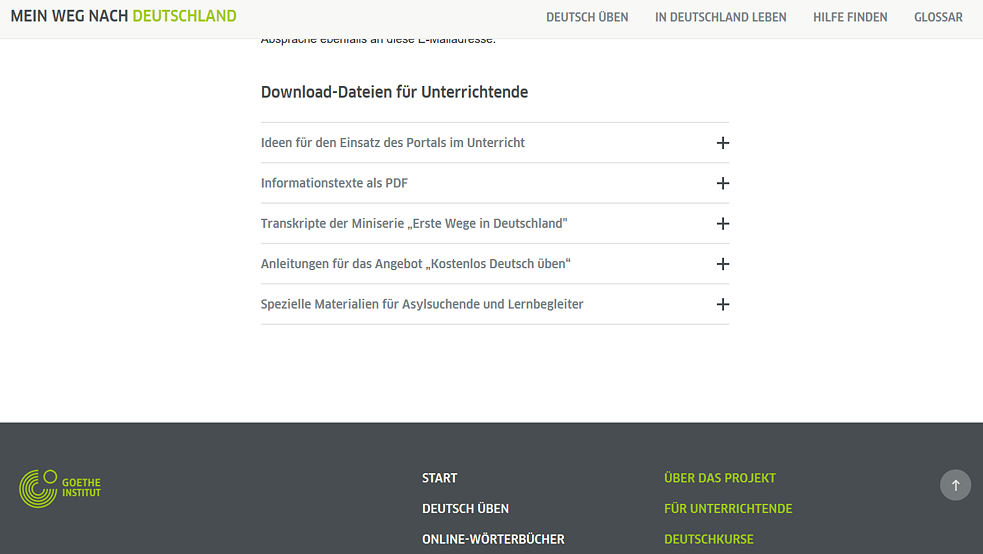Expand 'Ideen für den Einsatz des Portals' section

point(393,143)
